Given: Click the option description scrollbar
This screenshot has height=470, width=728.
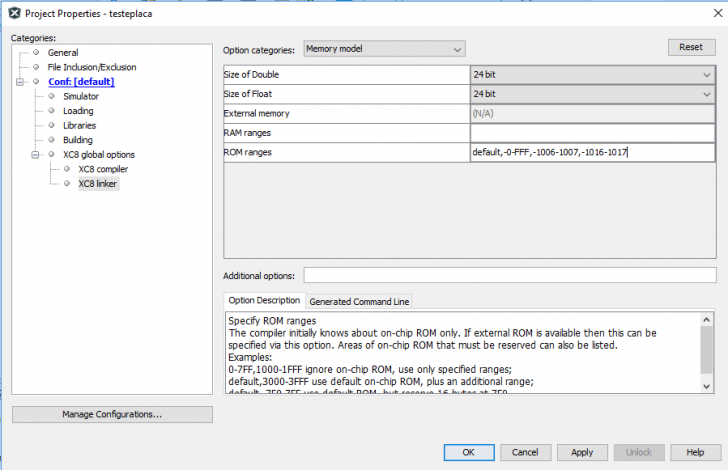Looking at the screenshot, I should pyautogui.click(x=707, y=352).
